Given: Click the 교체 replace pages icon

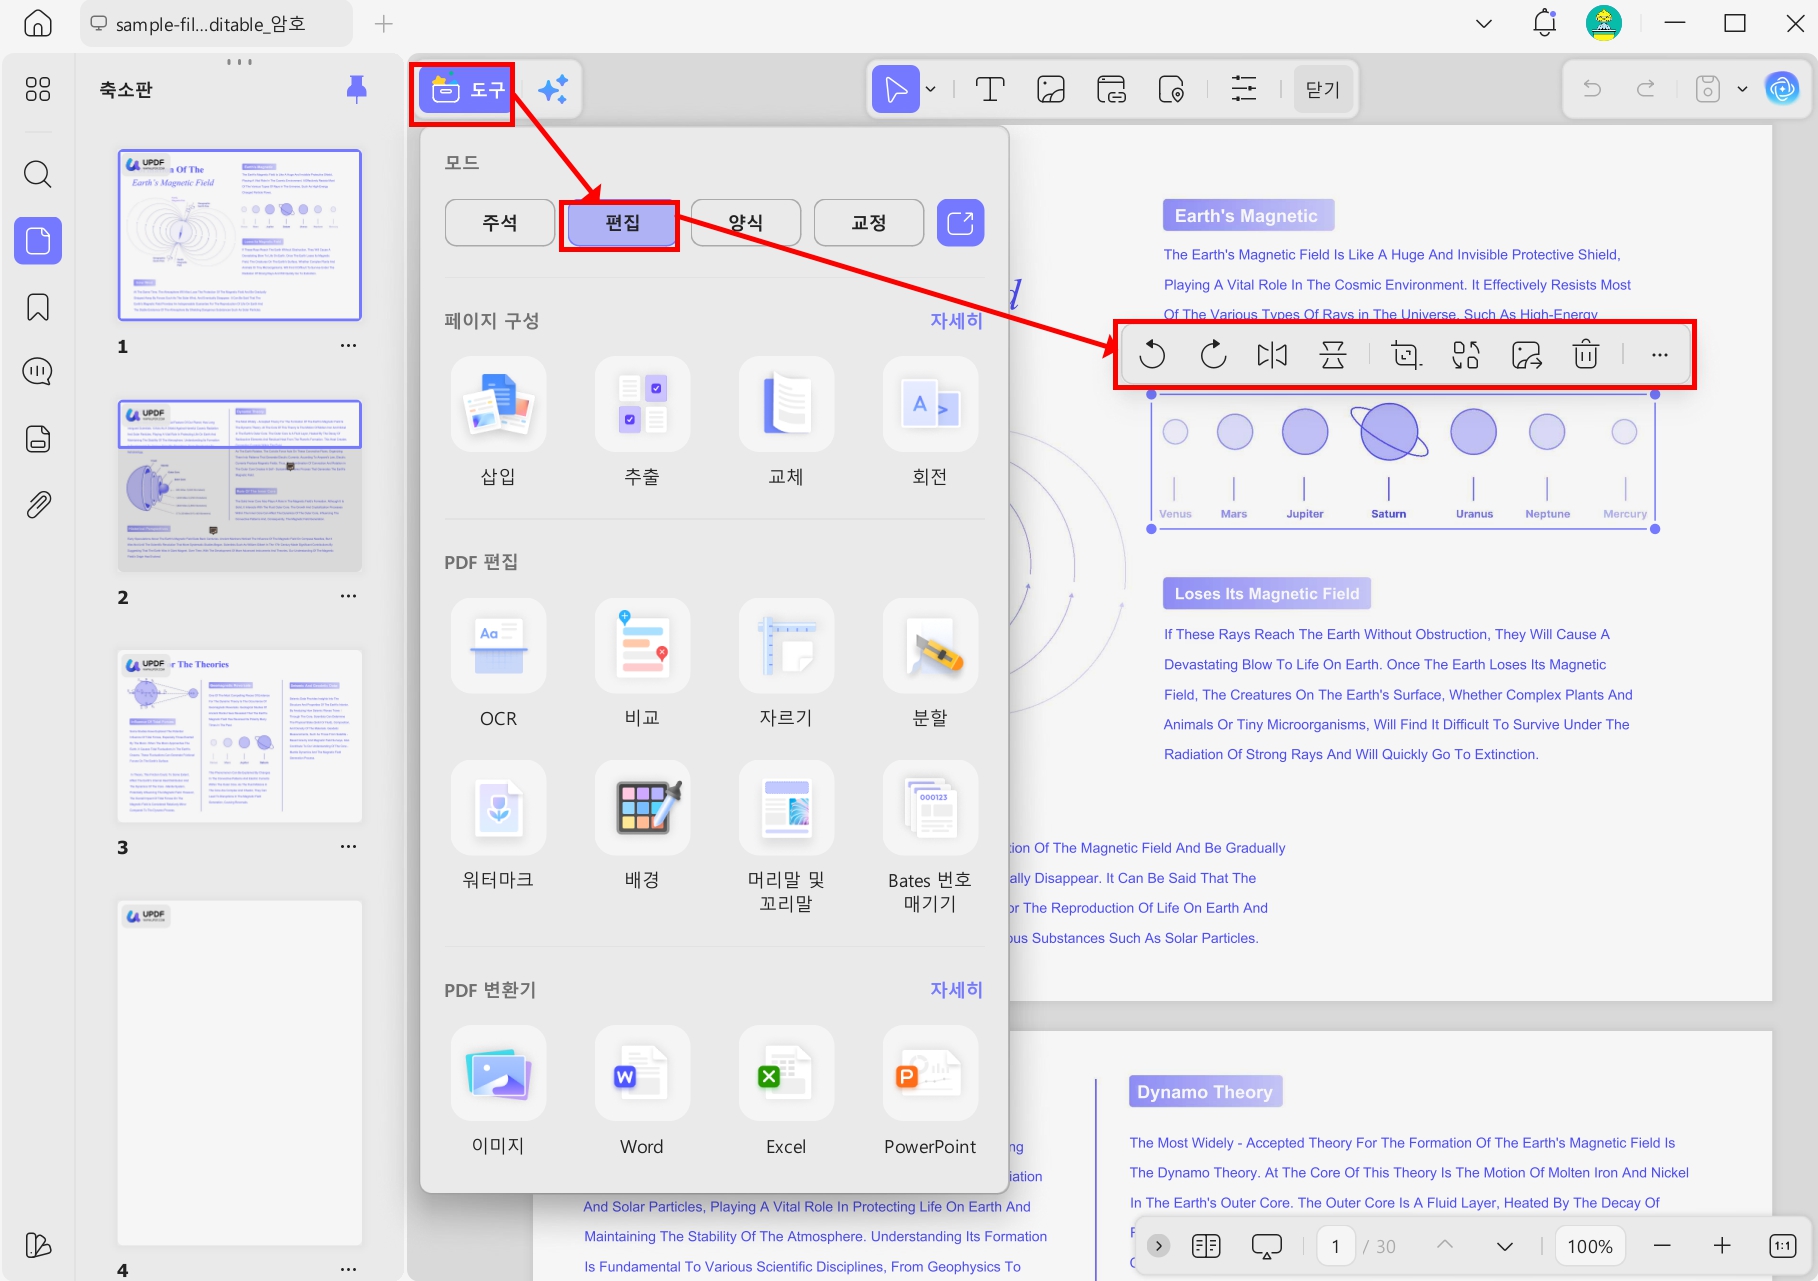Looking at the screenshot, I should (x=786, y=404).
